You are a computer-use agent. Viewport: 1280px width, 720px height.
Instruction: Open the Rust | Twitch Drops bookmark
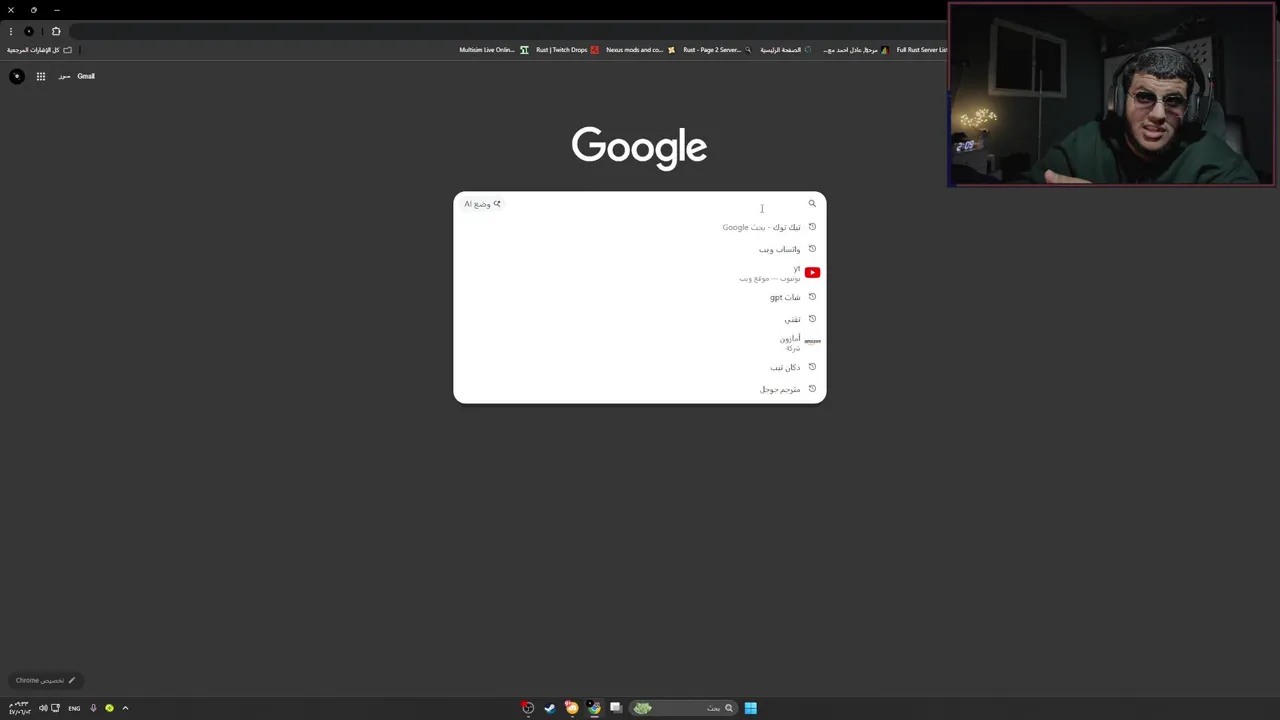point(567,50)
